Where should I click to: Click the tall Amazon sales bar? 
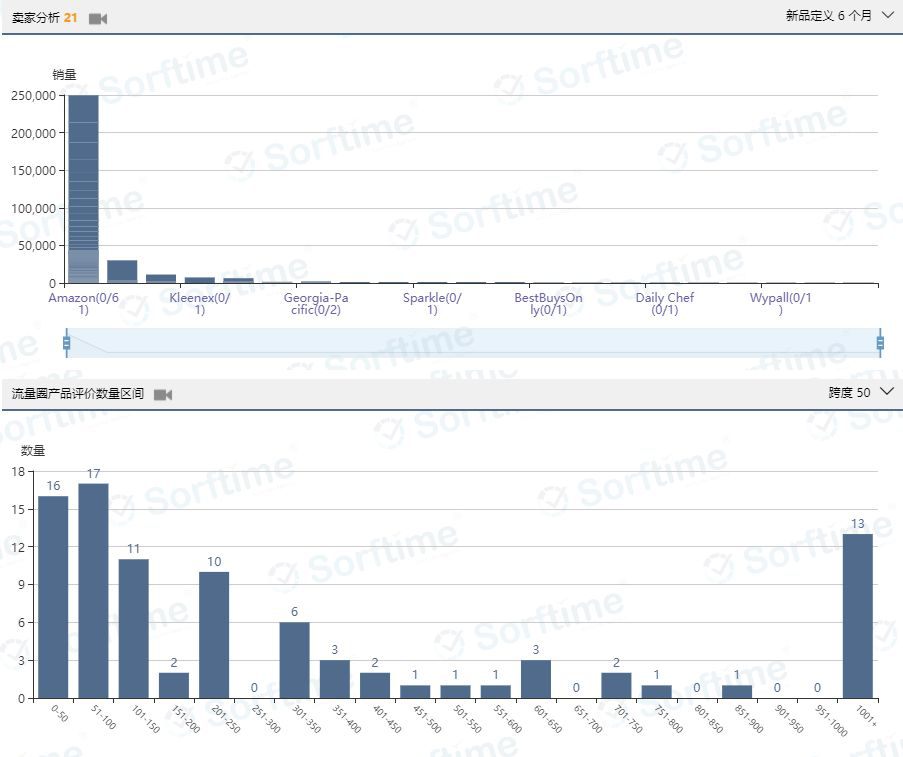[x=83, y=189]
